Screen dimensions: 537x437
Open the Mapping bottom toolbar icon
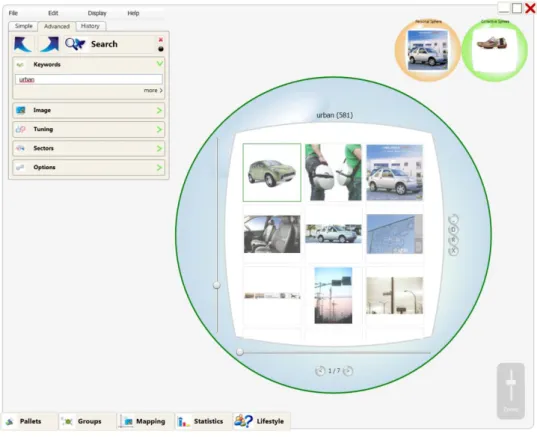[x=127, y=422]
